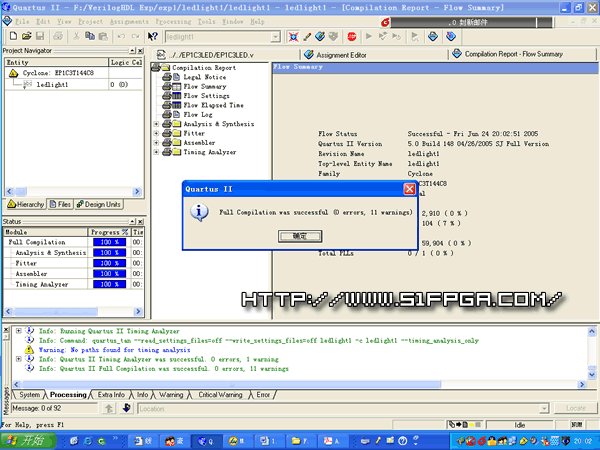Click the Fitter 100% progress bar
This screenshot has width=600, height=450.
click(x=109, y=263)
